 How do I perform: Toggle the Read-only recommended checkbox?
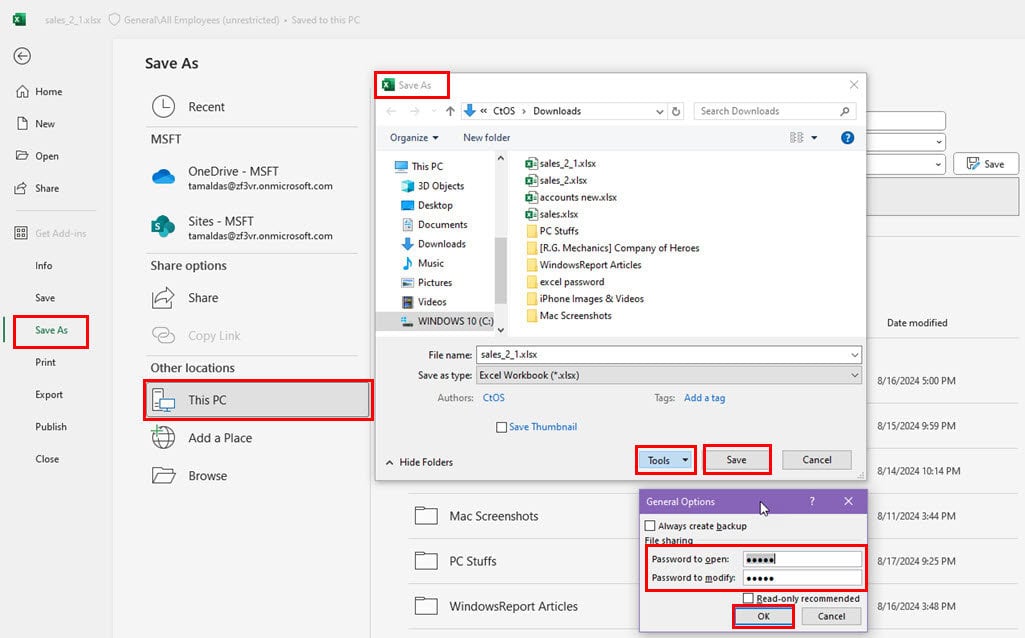click(x=748, y=598)
